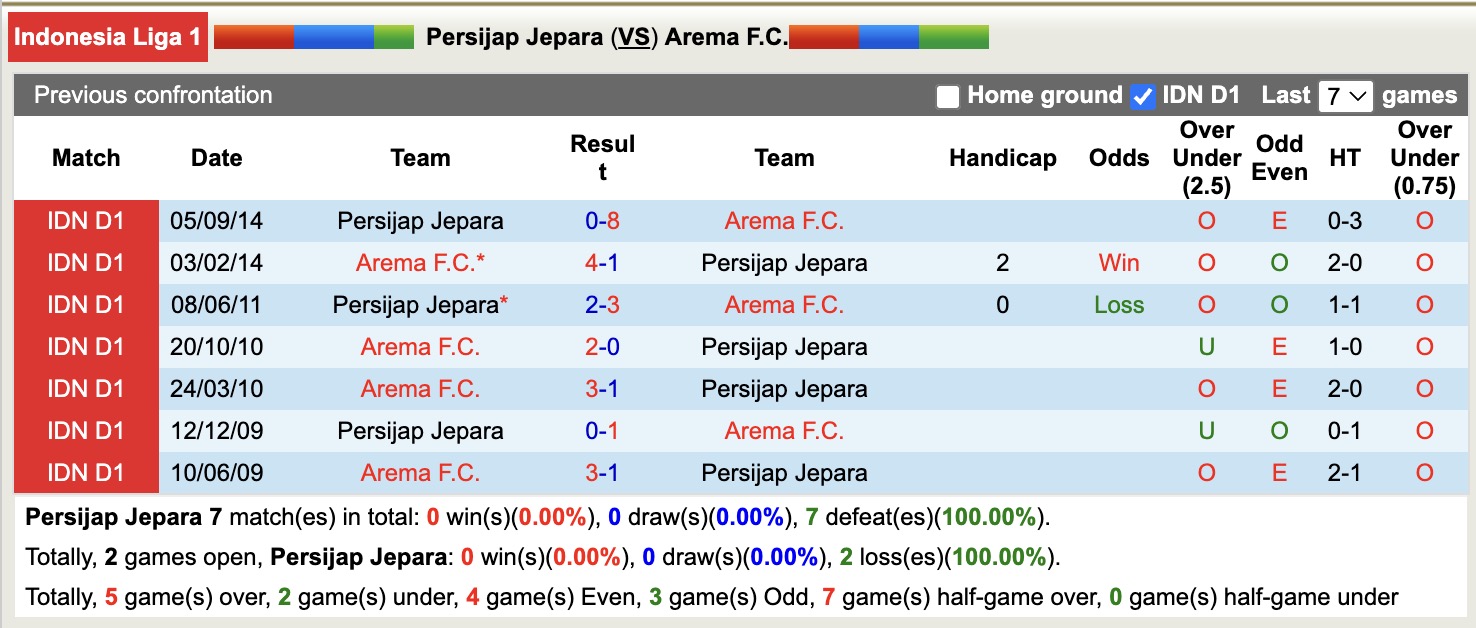The image size is (1476, 628).
Task: Select the IDN D1 badge on the 10/06/09 row
Action: (86, 472)
